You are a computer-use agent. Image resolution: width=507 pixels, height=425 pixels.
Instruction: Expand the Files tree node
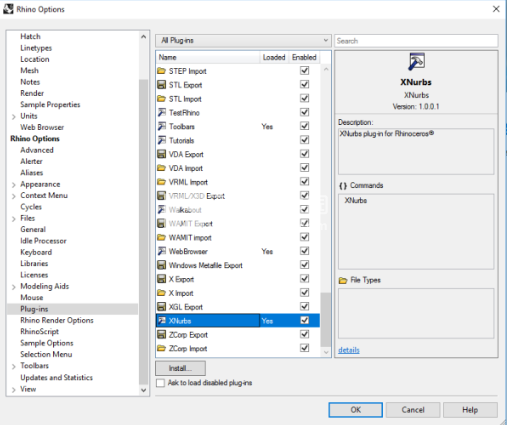[x=14, y=219]
